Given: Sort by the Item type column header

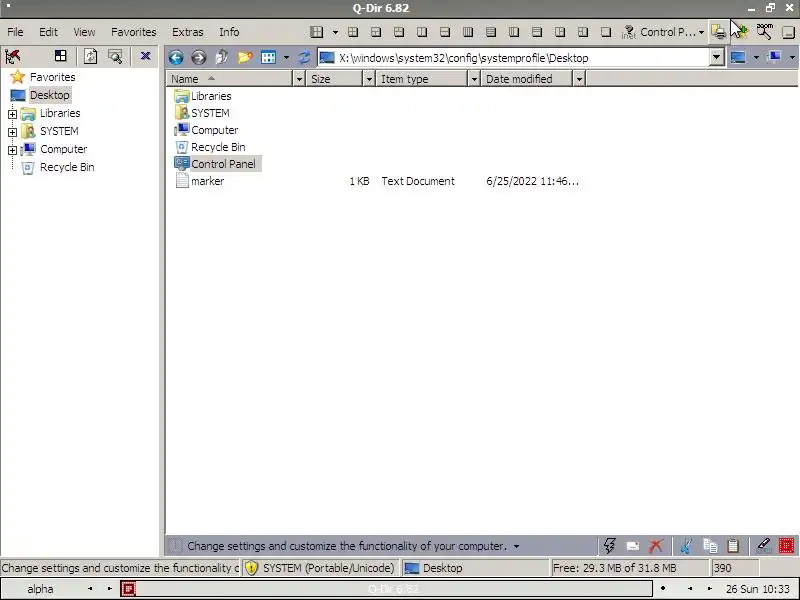Looking at the screenshot, I should coord(421,79).
